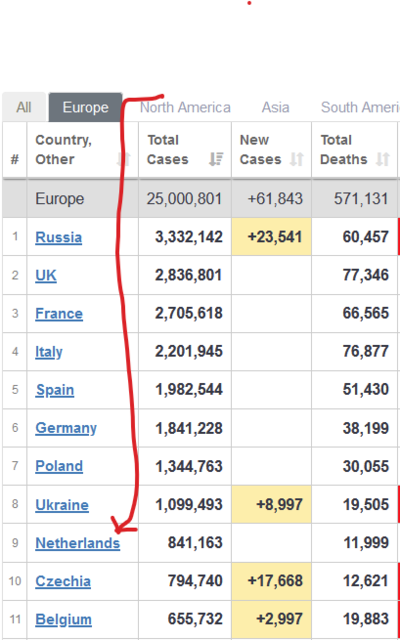Viewport: 400px width, 640px height.
Task: Click the Poland link
Action: [59, 466]
